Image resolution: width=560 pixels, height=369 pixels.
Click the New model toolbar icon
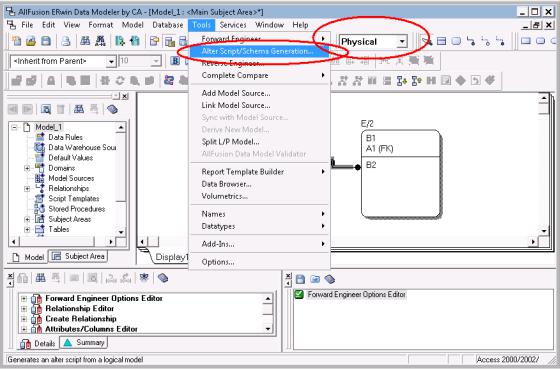click(16, 41)
